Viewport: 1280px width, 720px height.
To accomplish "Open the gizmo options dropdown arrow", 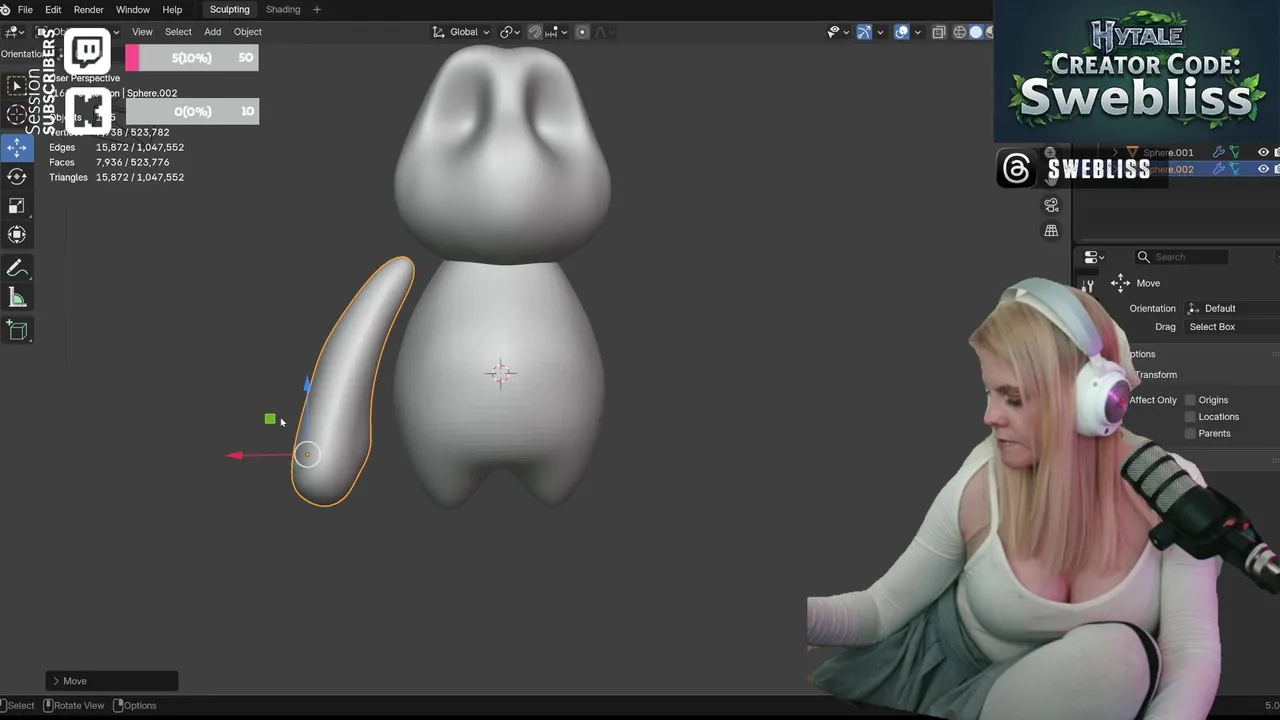I will (880, 32).
